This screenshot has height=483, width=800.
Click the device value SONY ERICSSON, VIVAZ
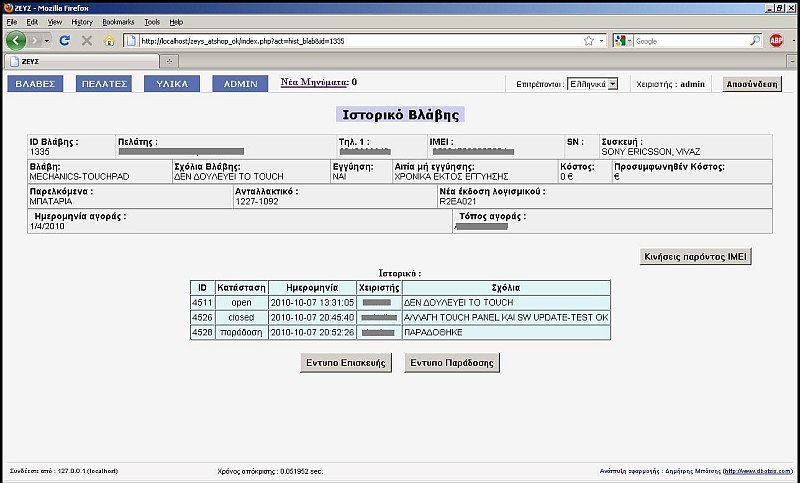click(651, 151)
